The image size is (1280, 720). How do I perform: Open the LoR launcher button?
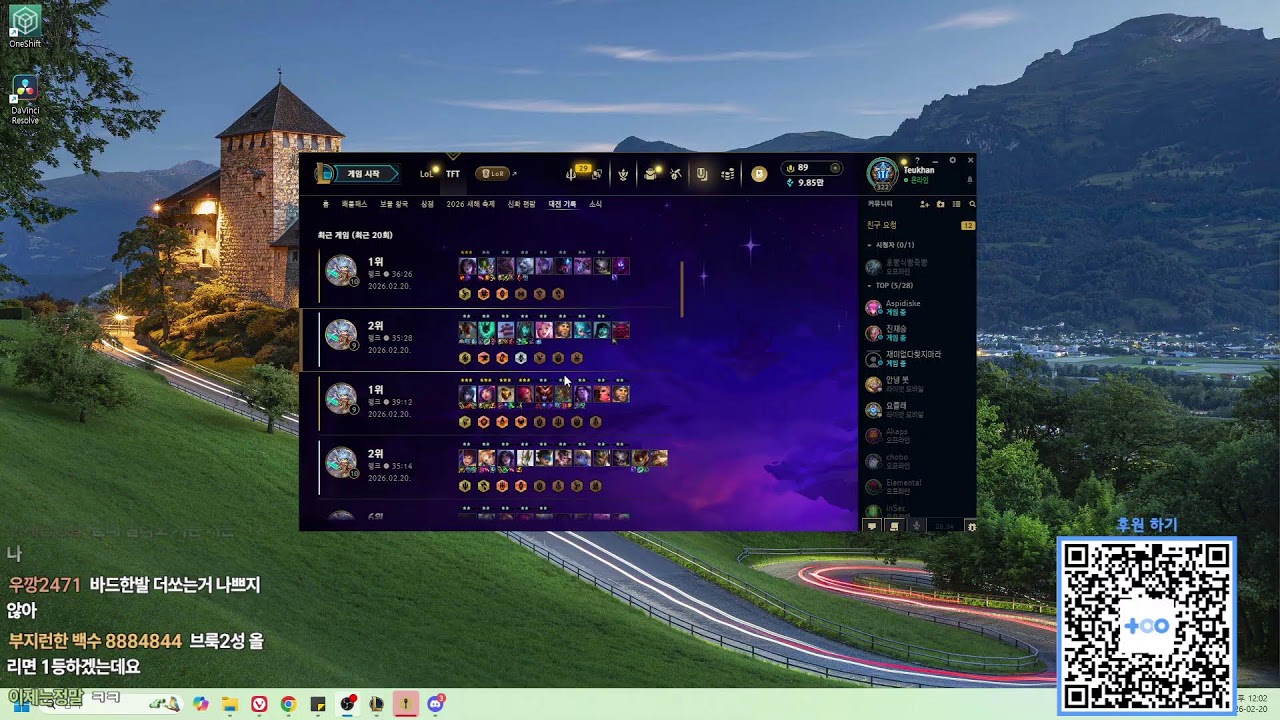coord(493,174)
